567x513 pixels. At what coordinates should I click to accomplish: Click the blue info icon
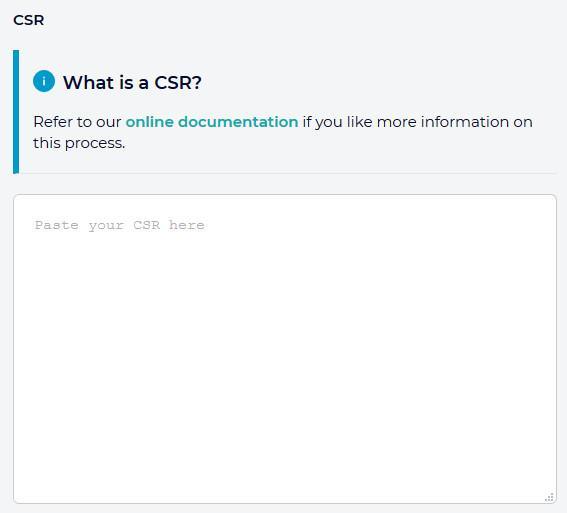tap(44, 81)
